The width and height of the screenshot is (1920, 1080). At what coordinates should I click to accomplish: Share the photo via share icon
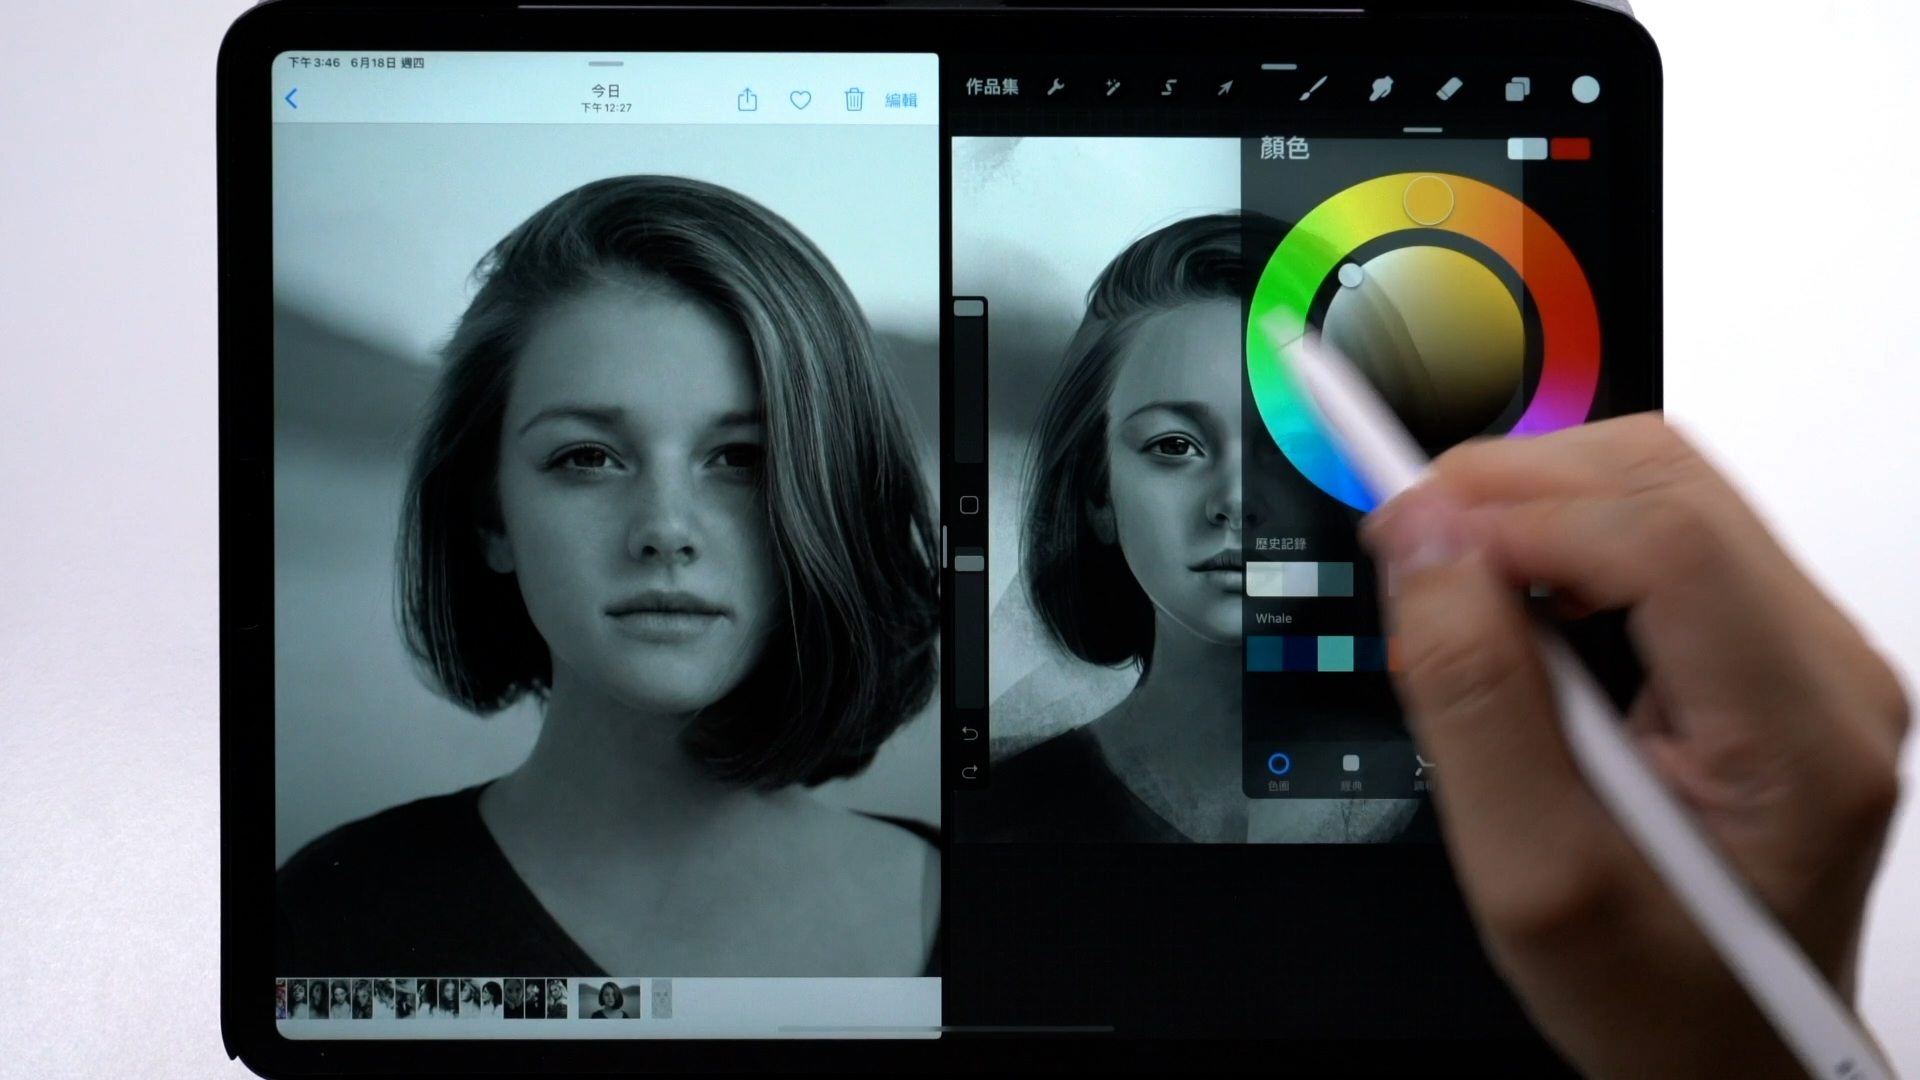pyautogui.click(x=747, y=100)
